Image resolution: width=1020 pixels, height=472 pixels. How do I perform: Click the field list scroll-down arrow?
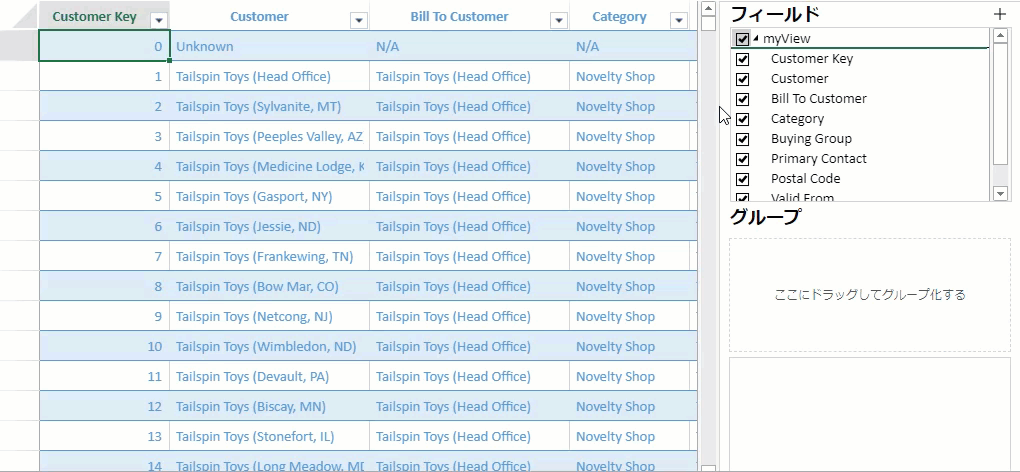point(1000,192)
